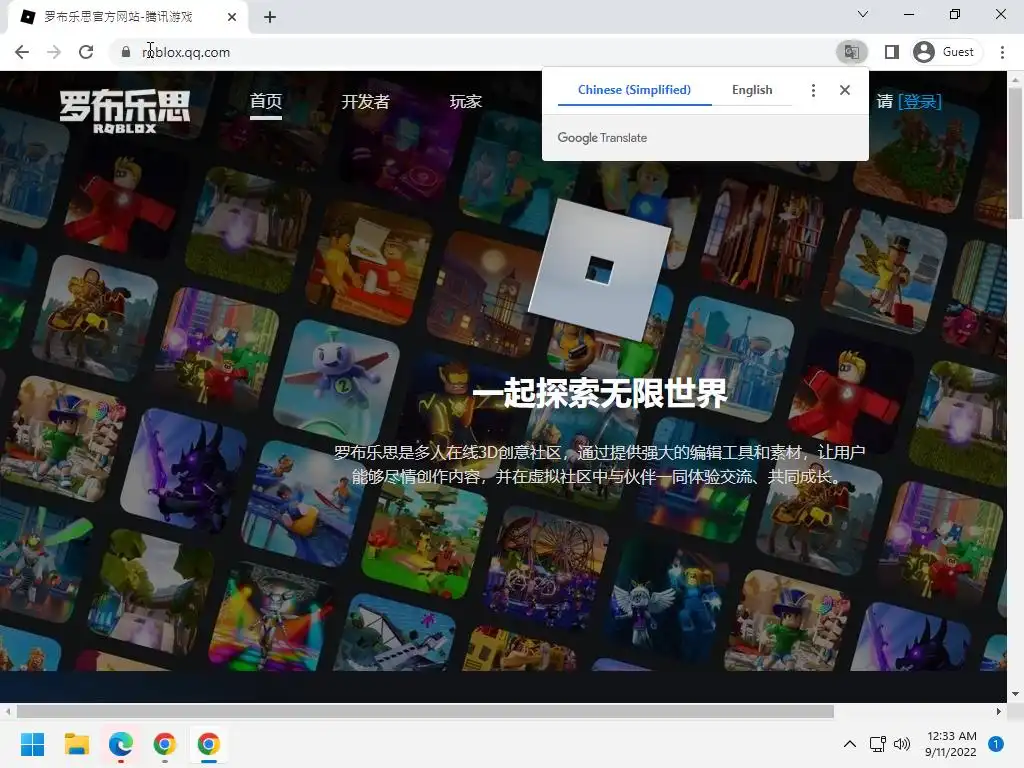Viewport: 1024px width, 768px height.
Task: Click the purple dragon game thumbnail
Action: pyautogui.click(x=184, y=472)
